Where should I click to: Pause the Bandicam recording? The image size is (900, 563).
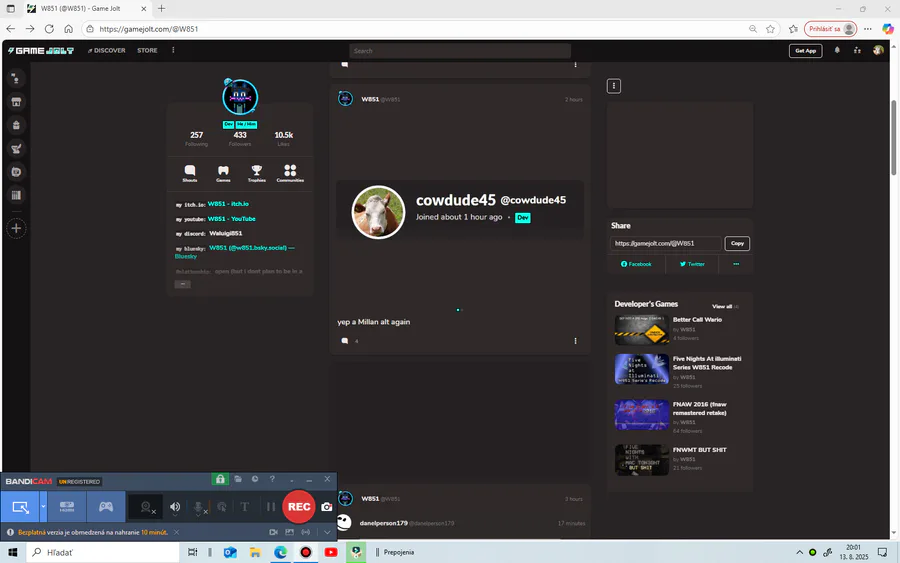point(270,507)
